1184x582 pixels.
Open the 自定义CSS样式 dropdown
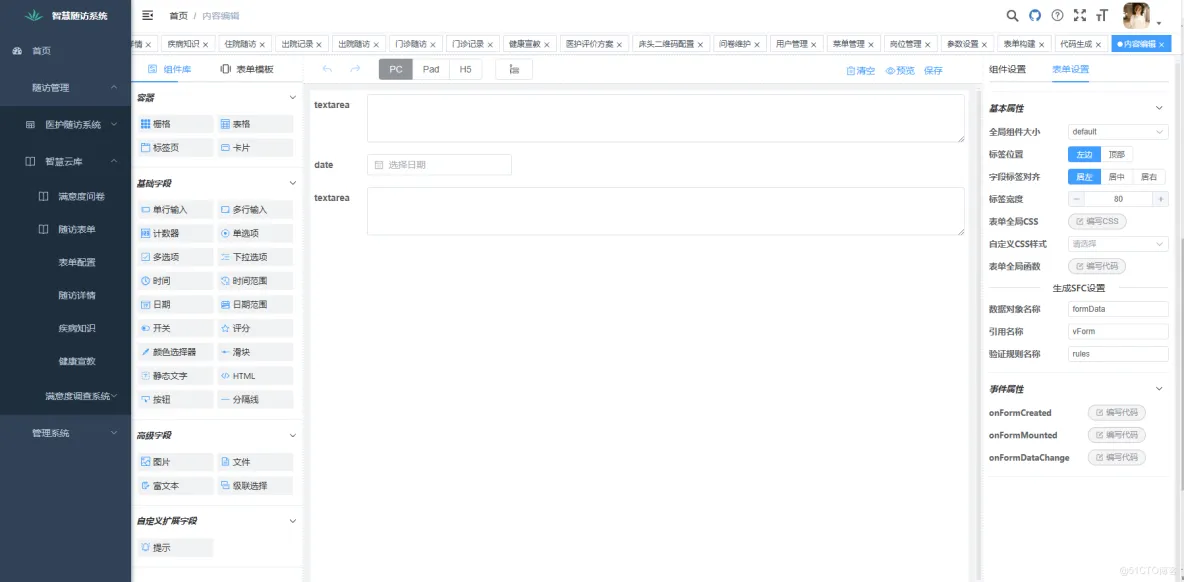point(1118,244)
